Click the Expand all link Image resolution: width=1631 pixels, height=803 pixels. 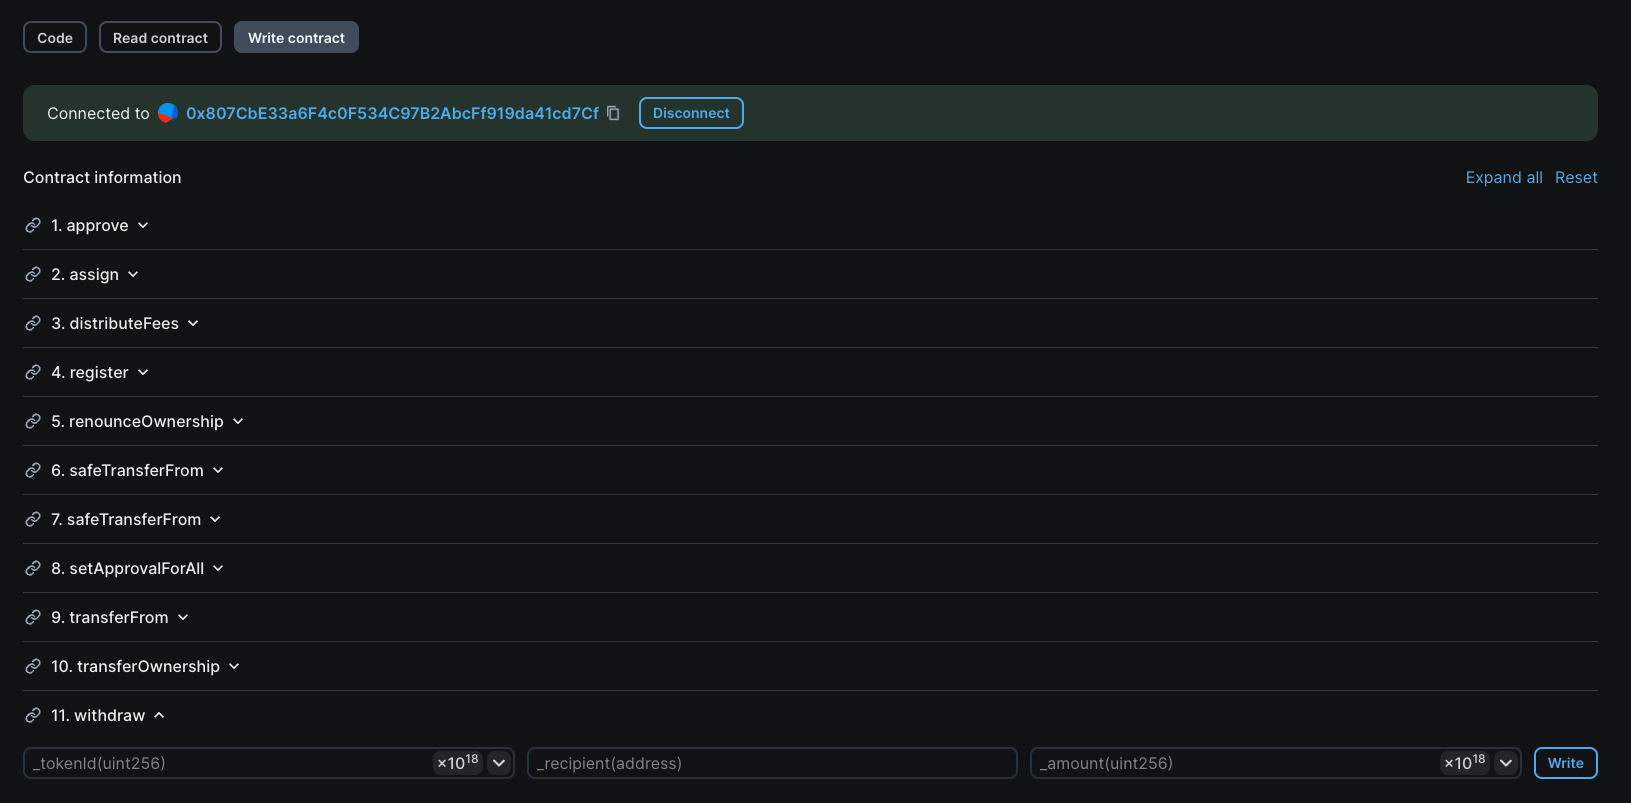click(x=1503, y=177)
